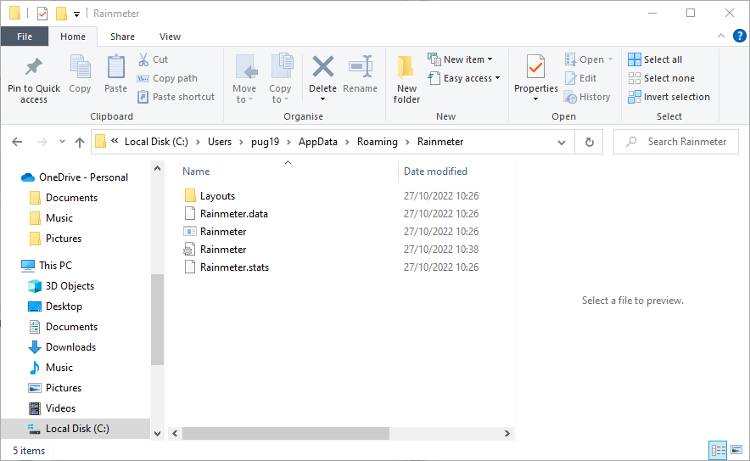
Task: Click Copy path in Clipboard group
Action: 167,78
